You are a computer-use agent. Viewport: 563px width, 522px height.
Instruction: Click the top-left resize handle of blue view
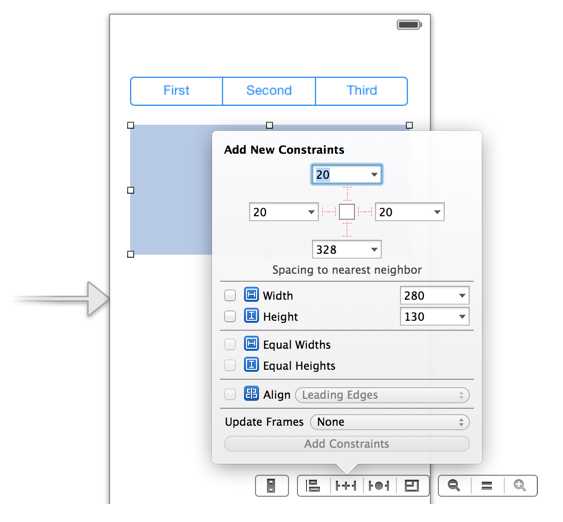(131, 125)
